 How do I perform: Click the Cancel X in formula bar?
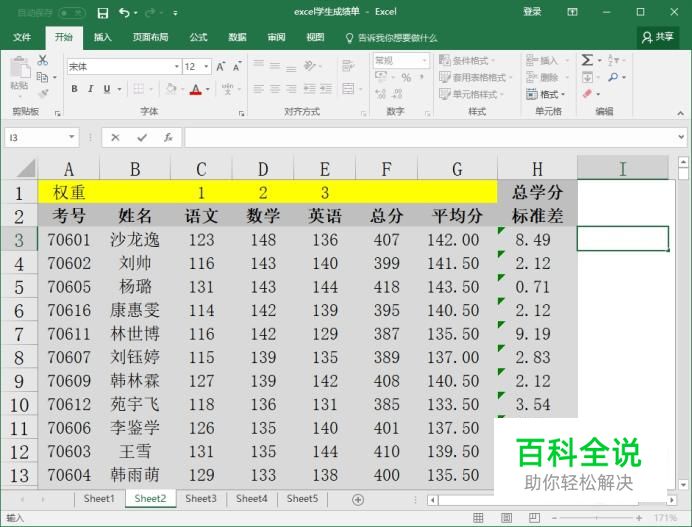[115, 138]
